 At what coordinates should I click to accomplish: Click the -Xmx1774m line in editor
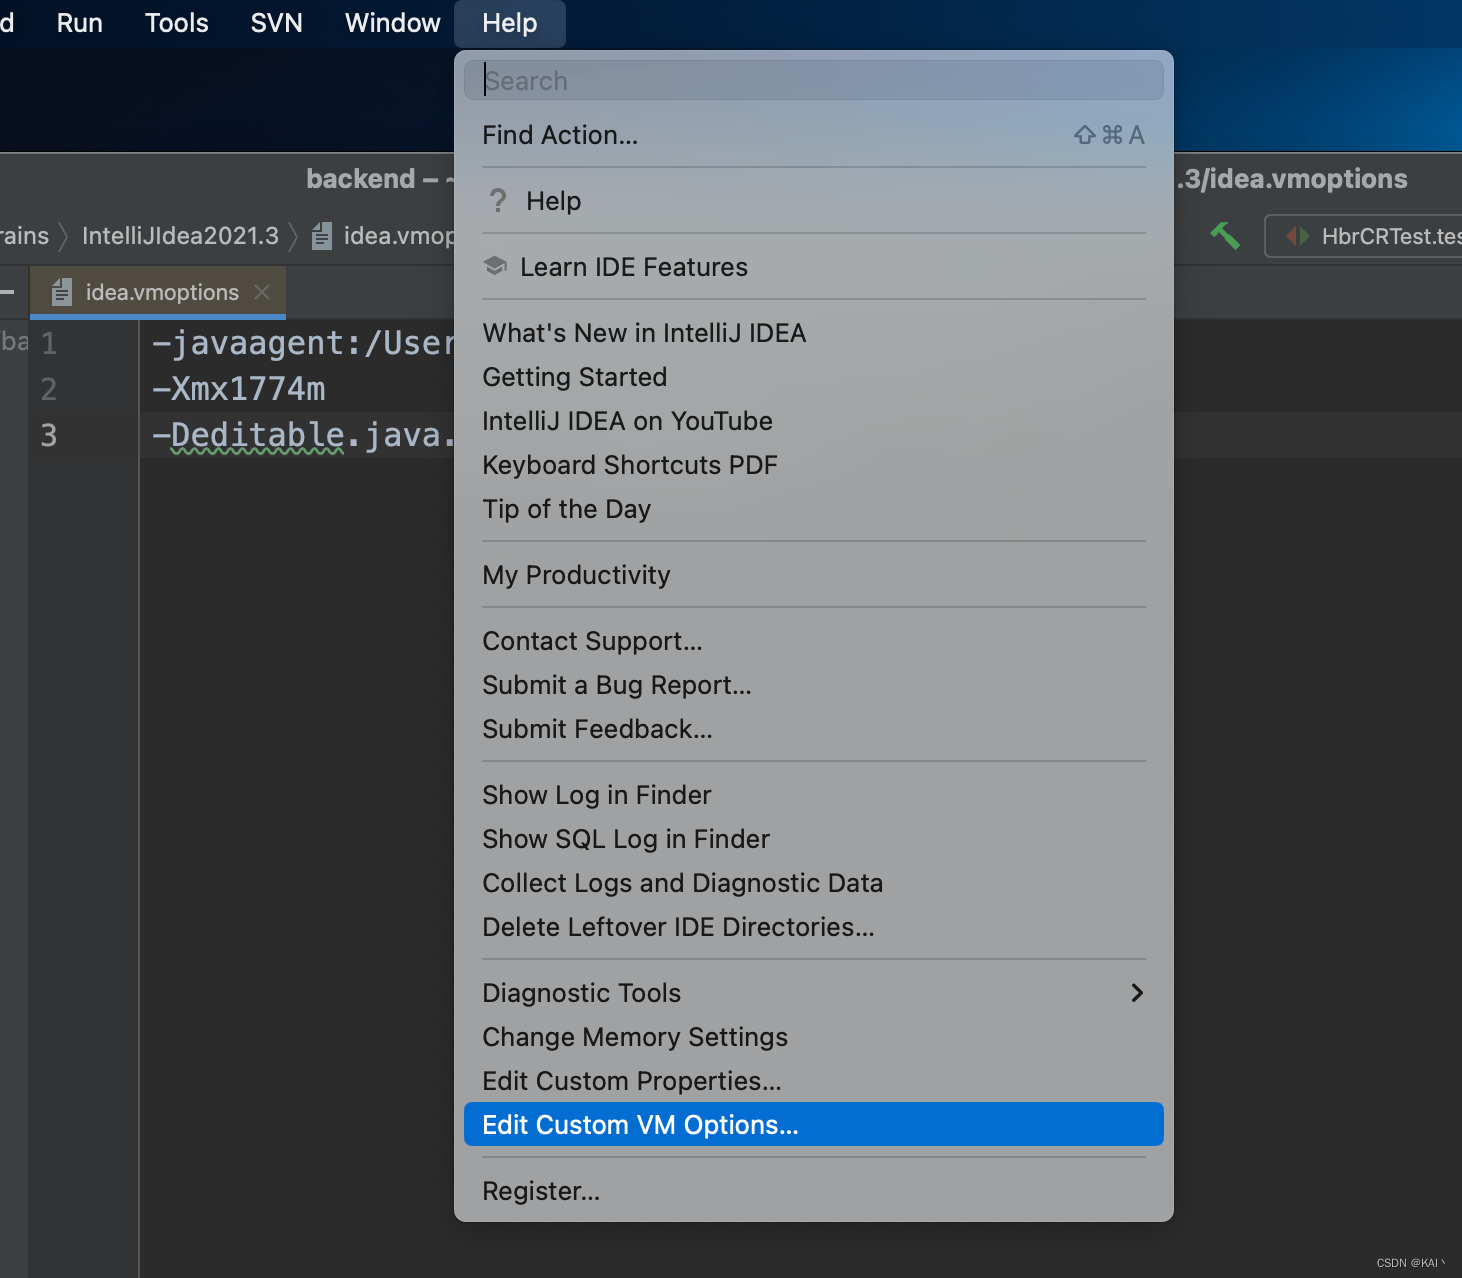(x=238, y=389)
